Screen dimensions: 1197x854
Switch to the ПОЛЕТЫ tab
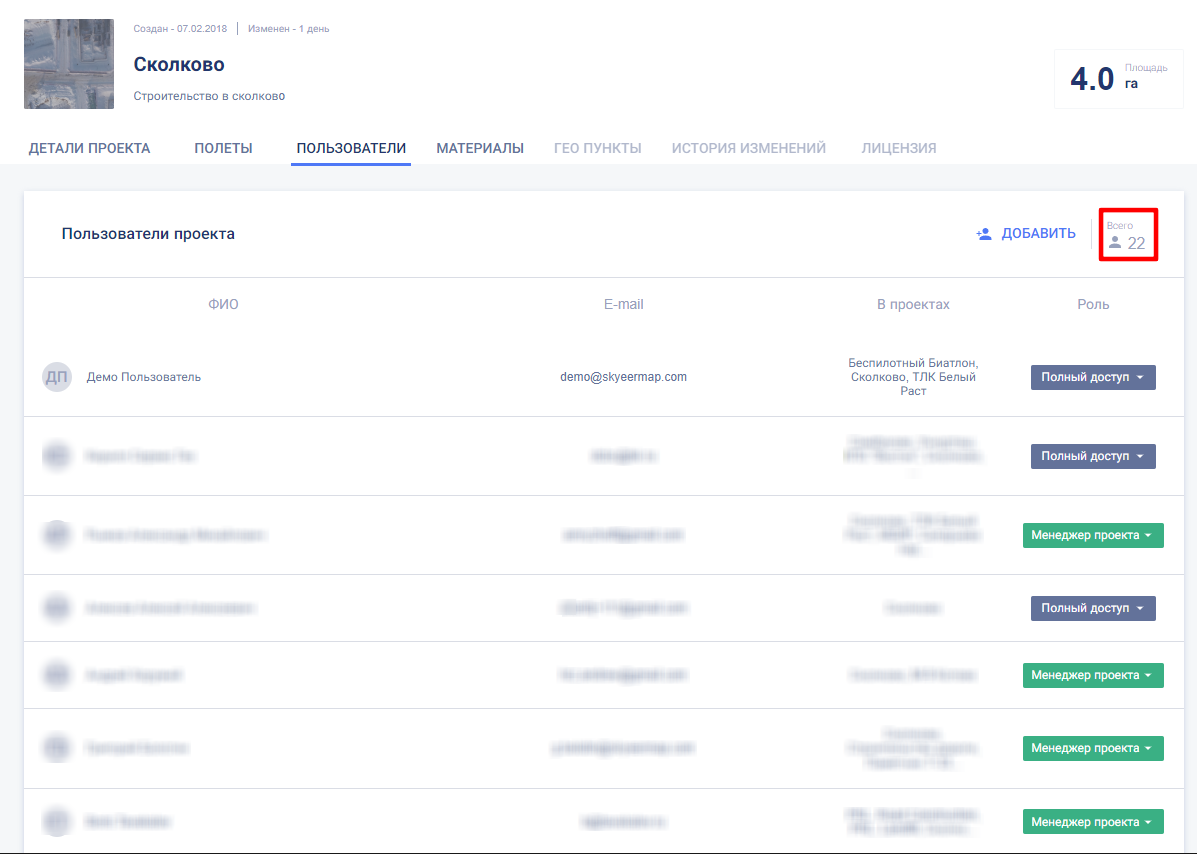223,148
